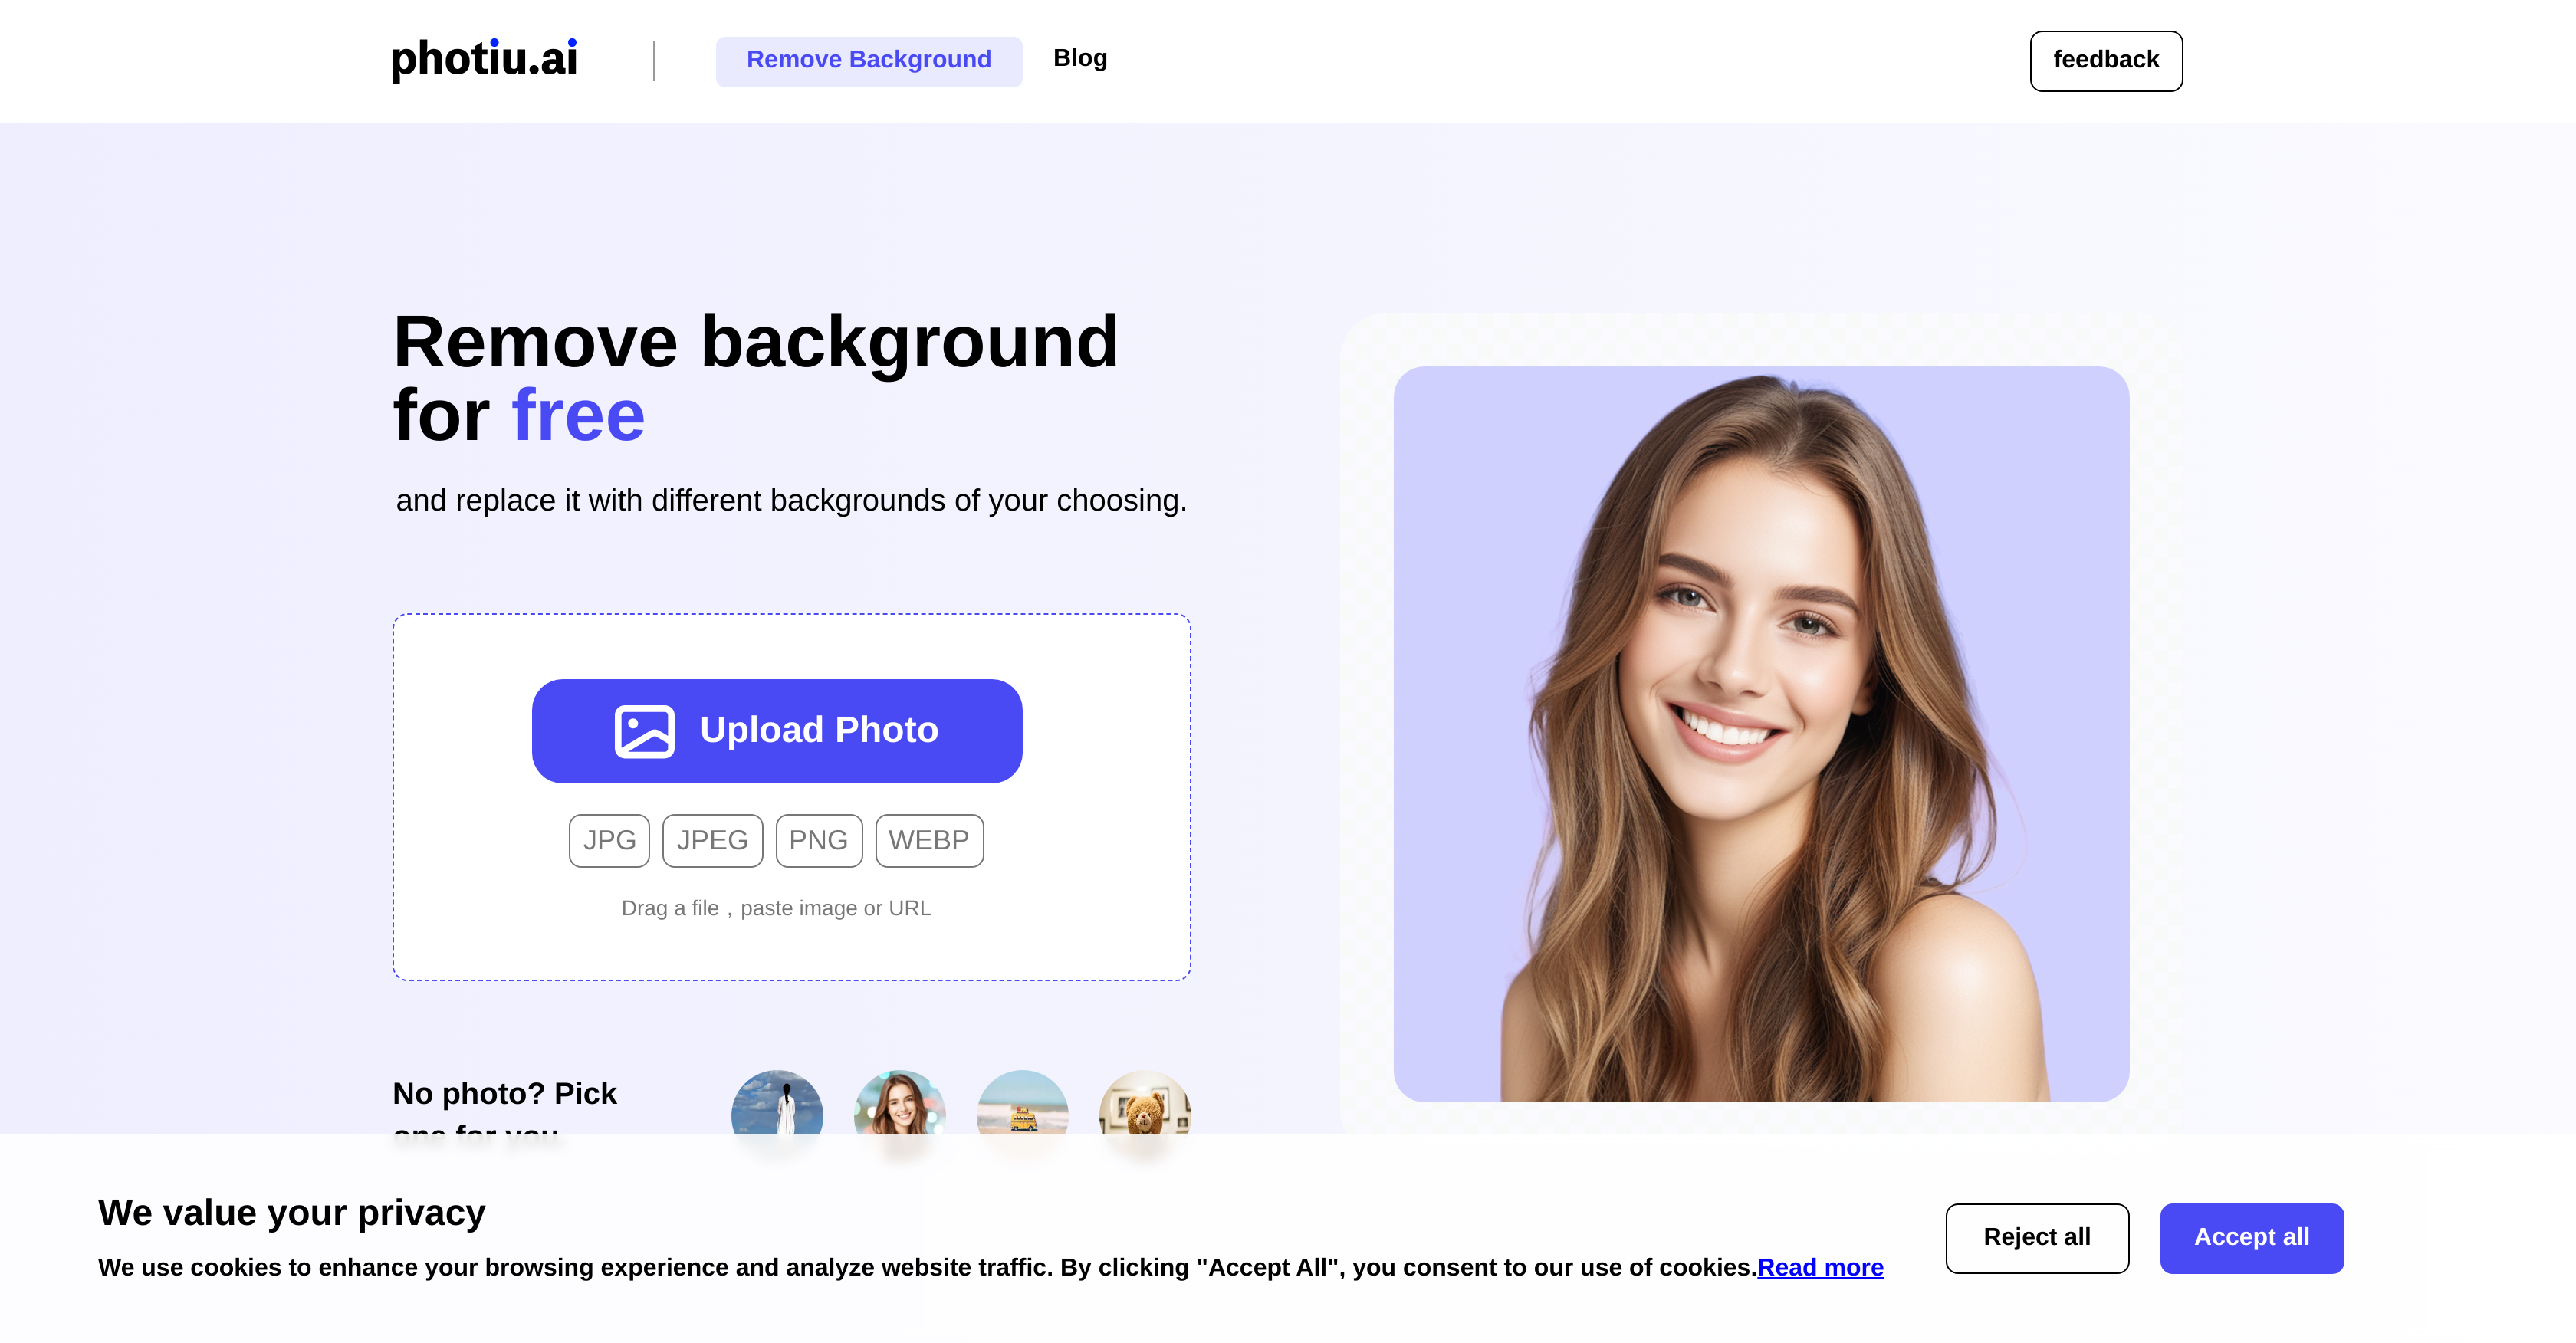
Task: Open the cookie Read more link
Action: click(1819, 1267)
